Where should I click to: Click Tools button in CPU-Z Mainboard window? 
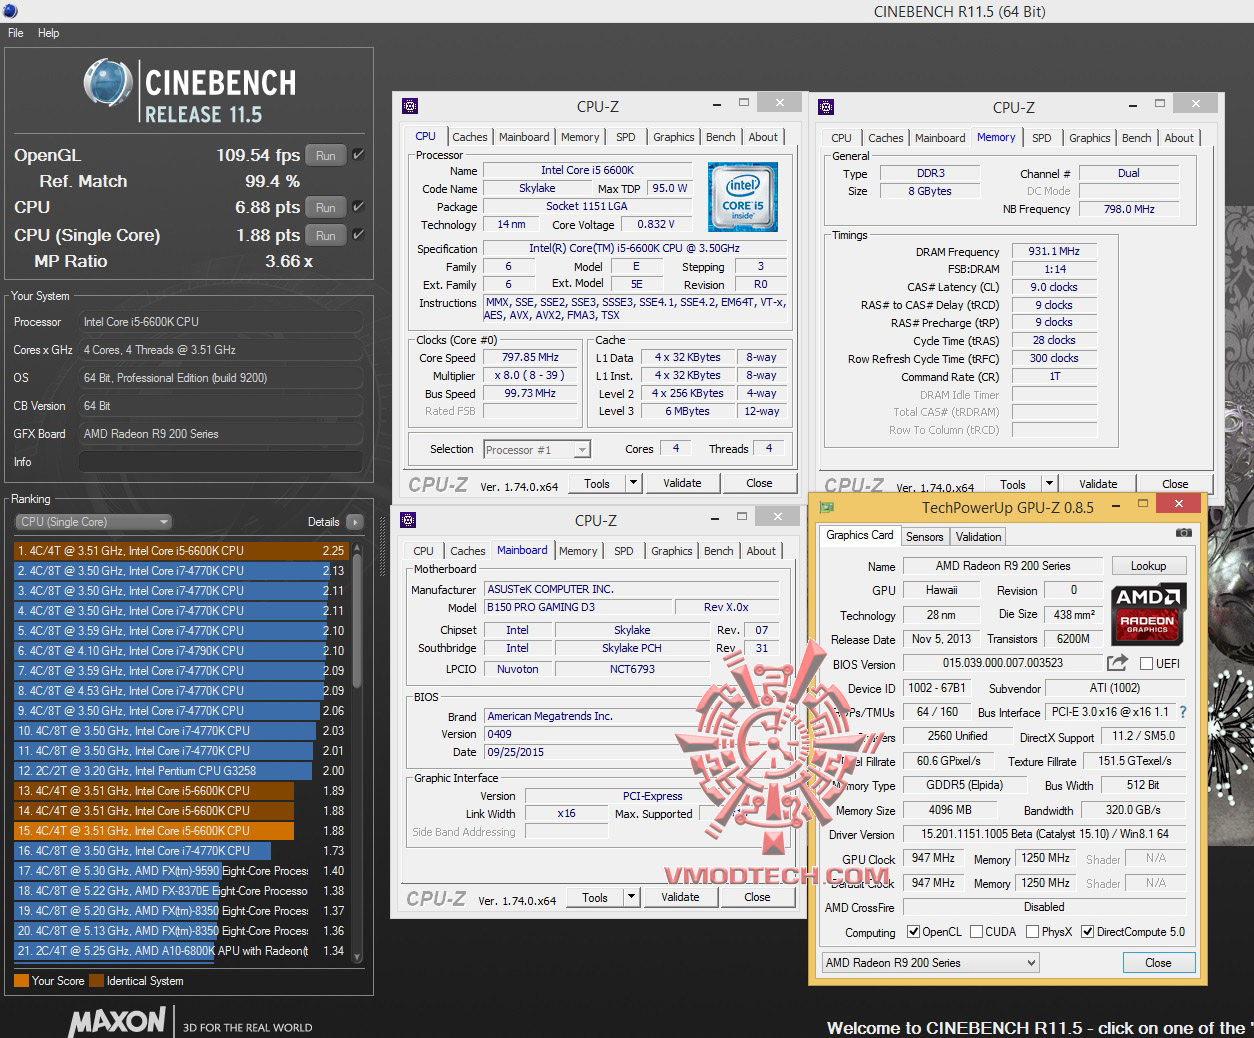(595, 897)
